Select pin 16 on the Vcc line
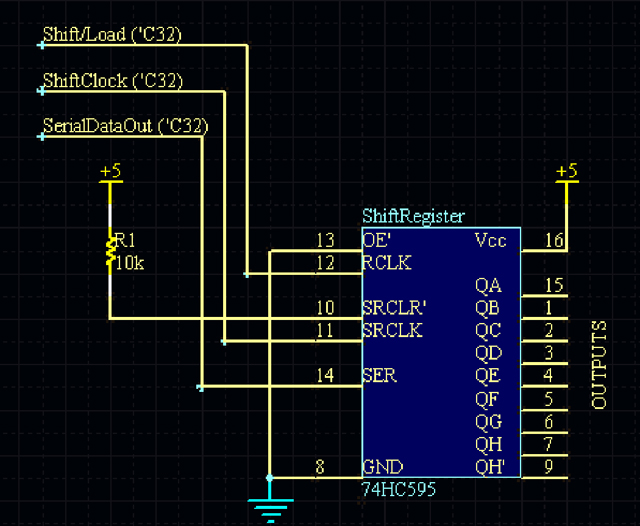Image resolution: width=640 pixels, height=526 pixels. coord(554,240)
